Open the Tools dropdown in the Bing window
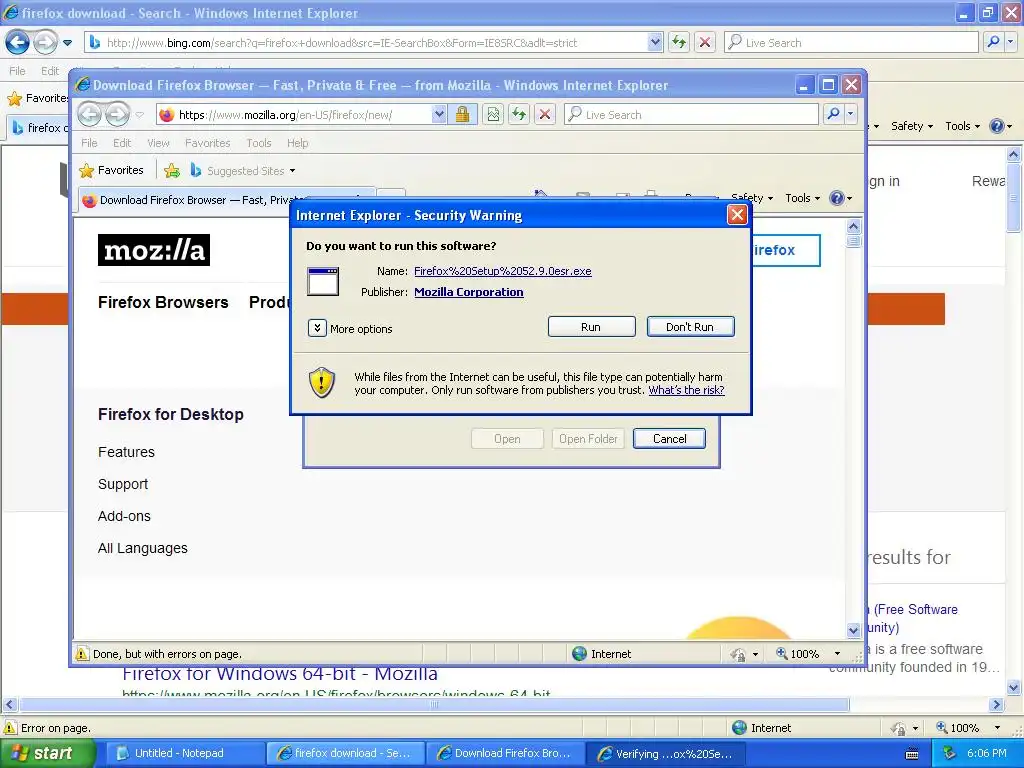 [x=962, y=126]
